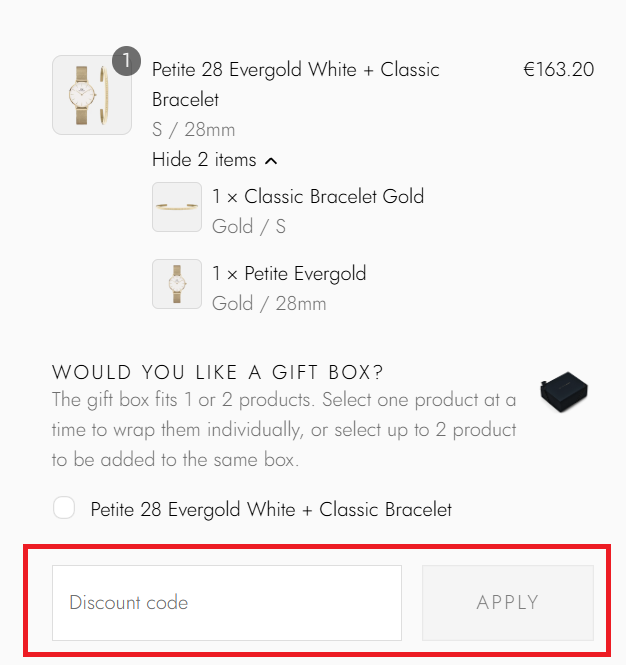Viewport: 626px width, 665px height.
Task: Click the S / 28mm variant text
Action: [x=194, y=130]
